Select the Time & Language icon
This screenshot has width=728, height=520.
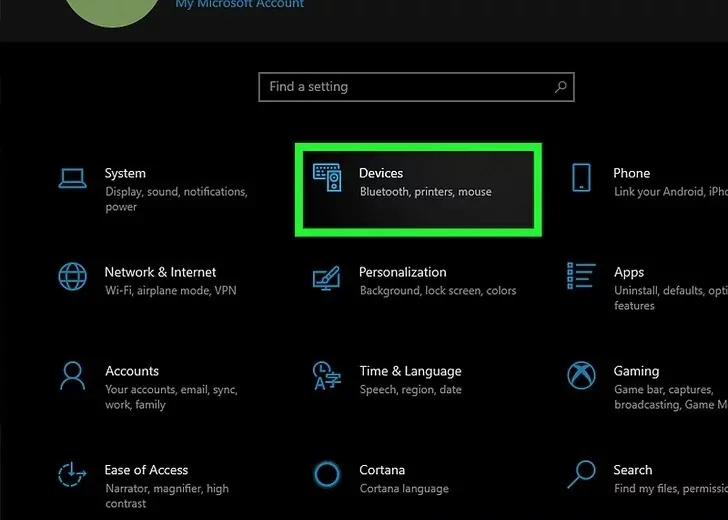pos(327,376)
